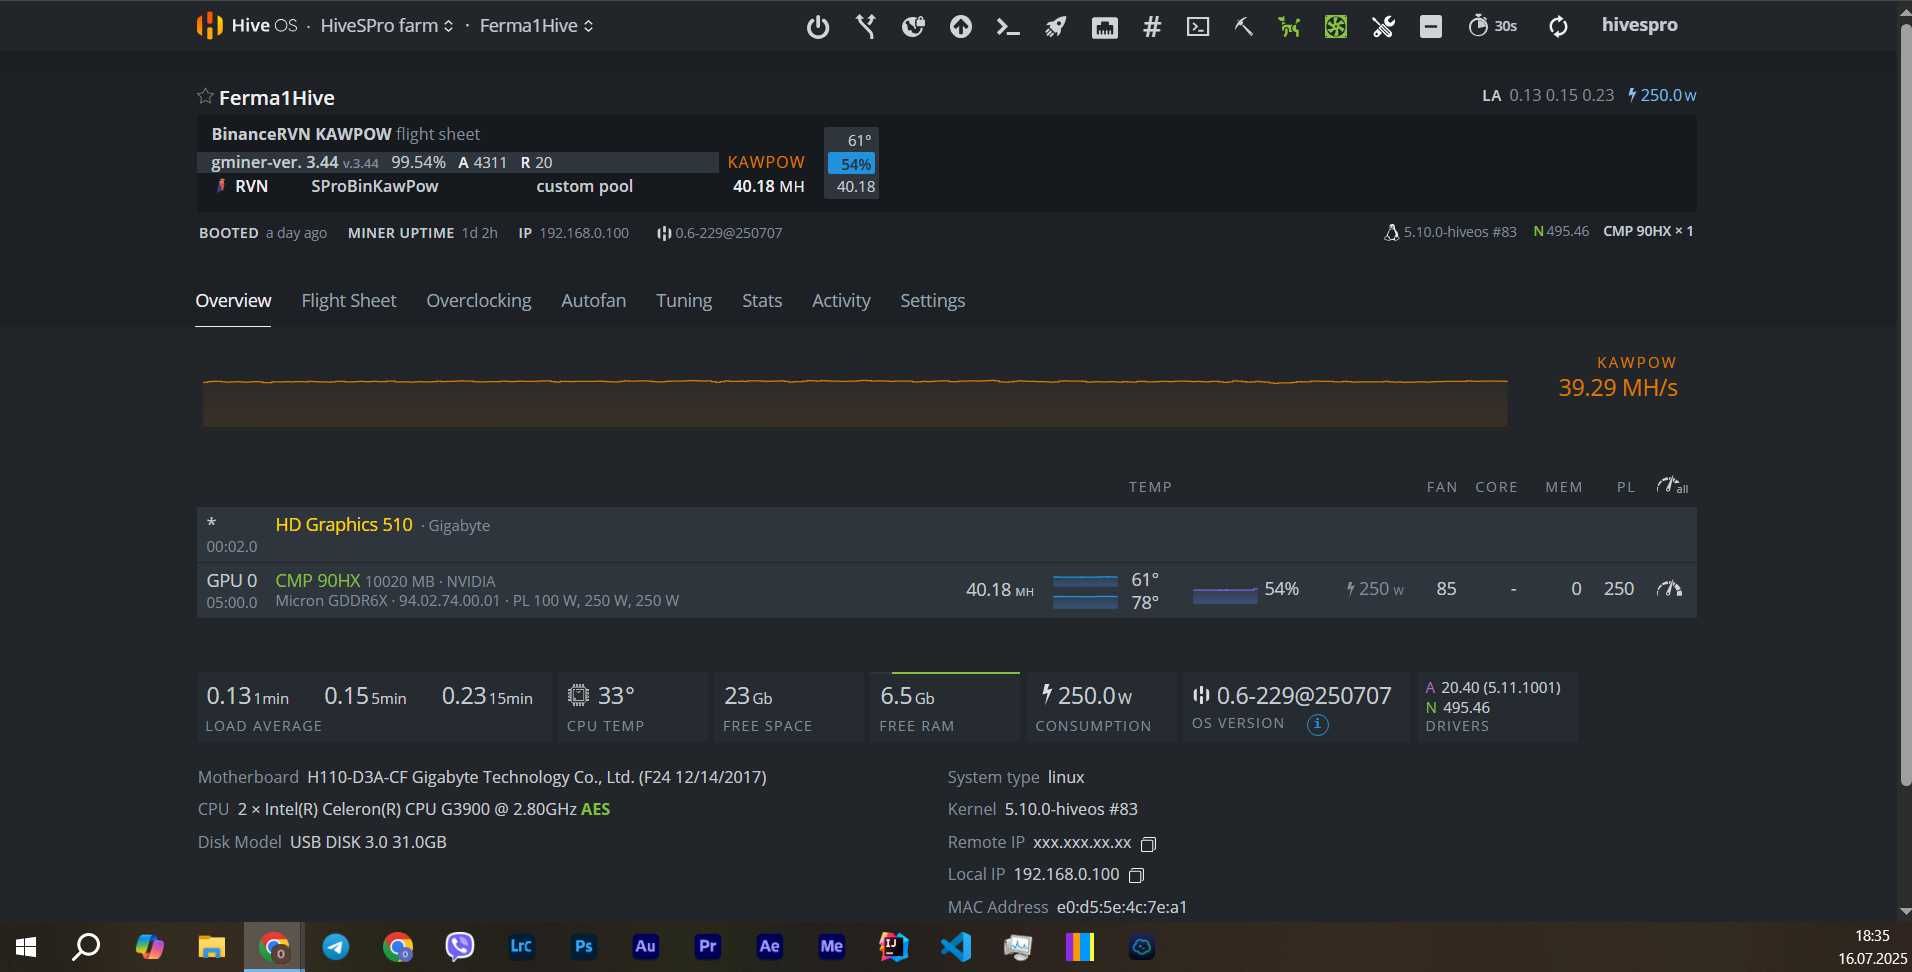Click the white minus square icon
Image resolution: width=1912 pixels, height=972 pixels.
(1431, 27)
